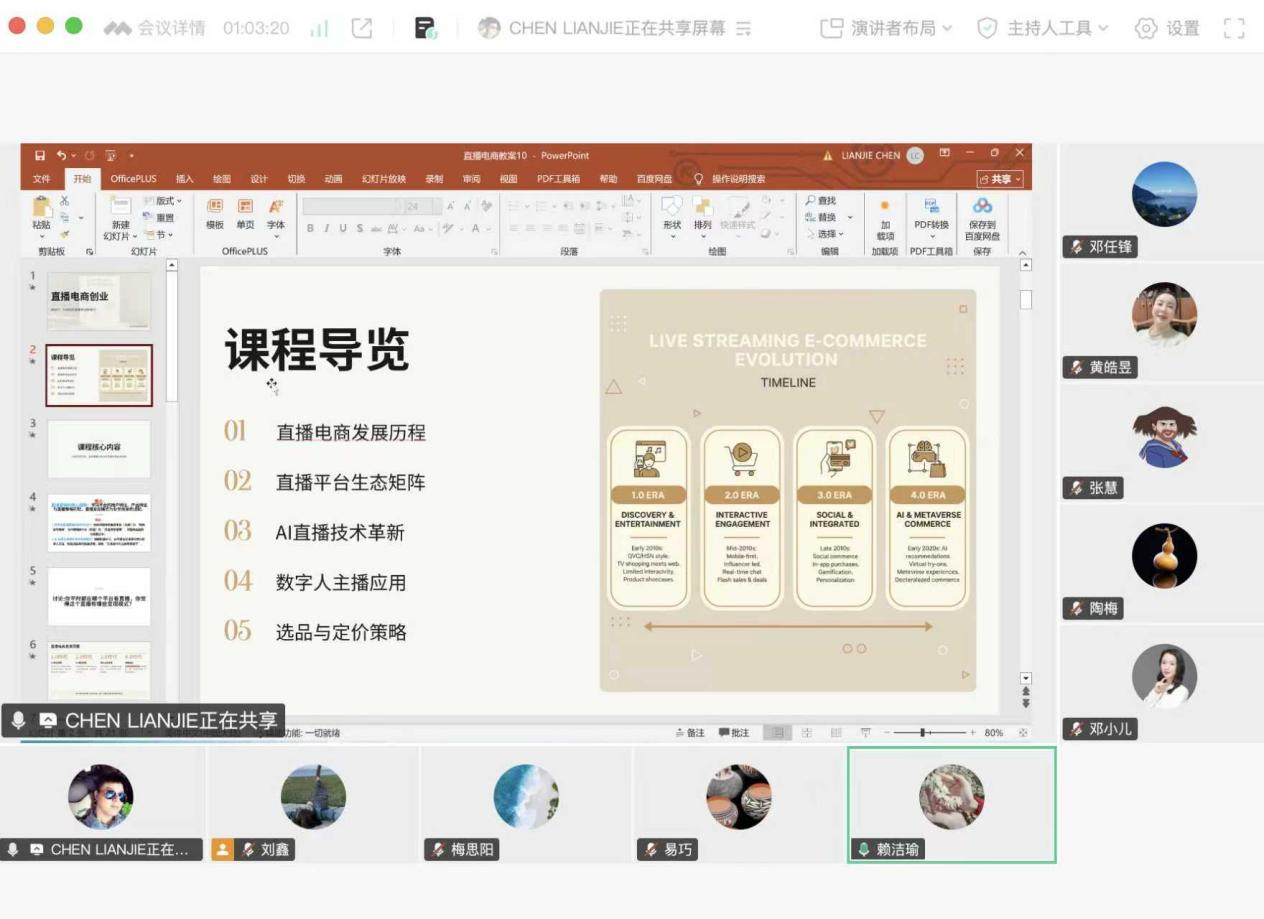Adjust the PowerPoint zoom slider at 80%
Screen dimensions: 1264x919
[x=922, y=733]
